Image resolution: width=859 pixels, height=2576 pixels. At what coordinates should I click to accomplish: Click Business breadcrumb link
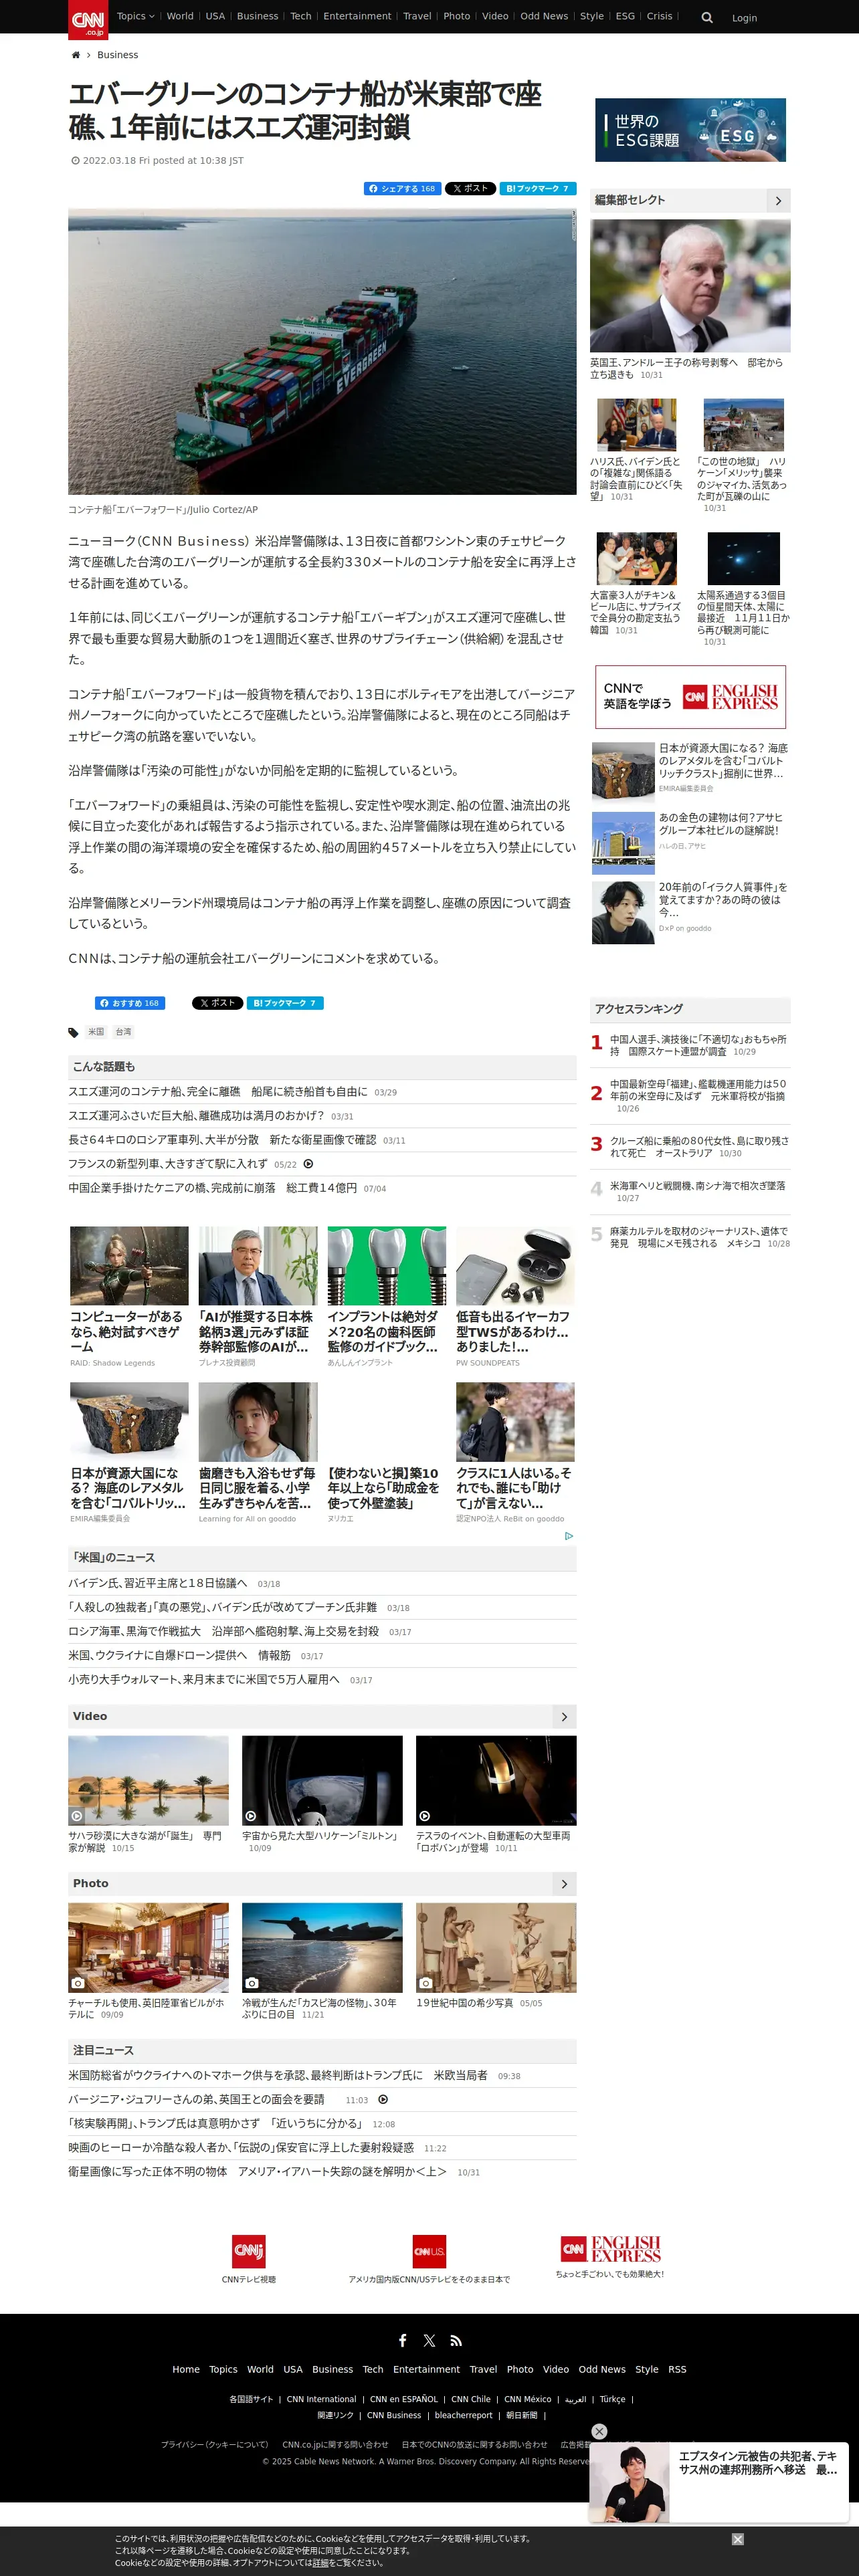[117, 55]
